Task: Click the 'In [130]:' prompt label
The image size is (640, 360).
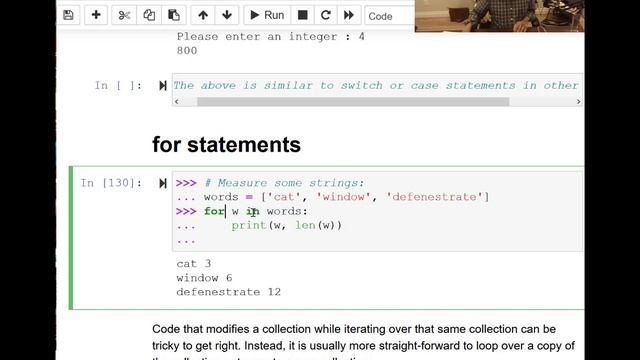Action: 111,183
